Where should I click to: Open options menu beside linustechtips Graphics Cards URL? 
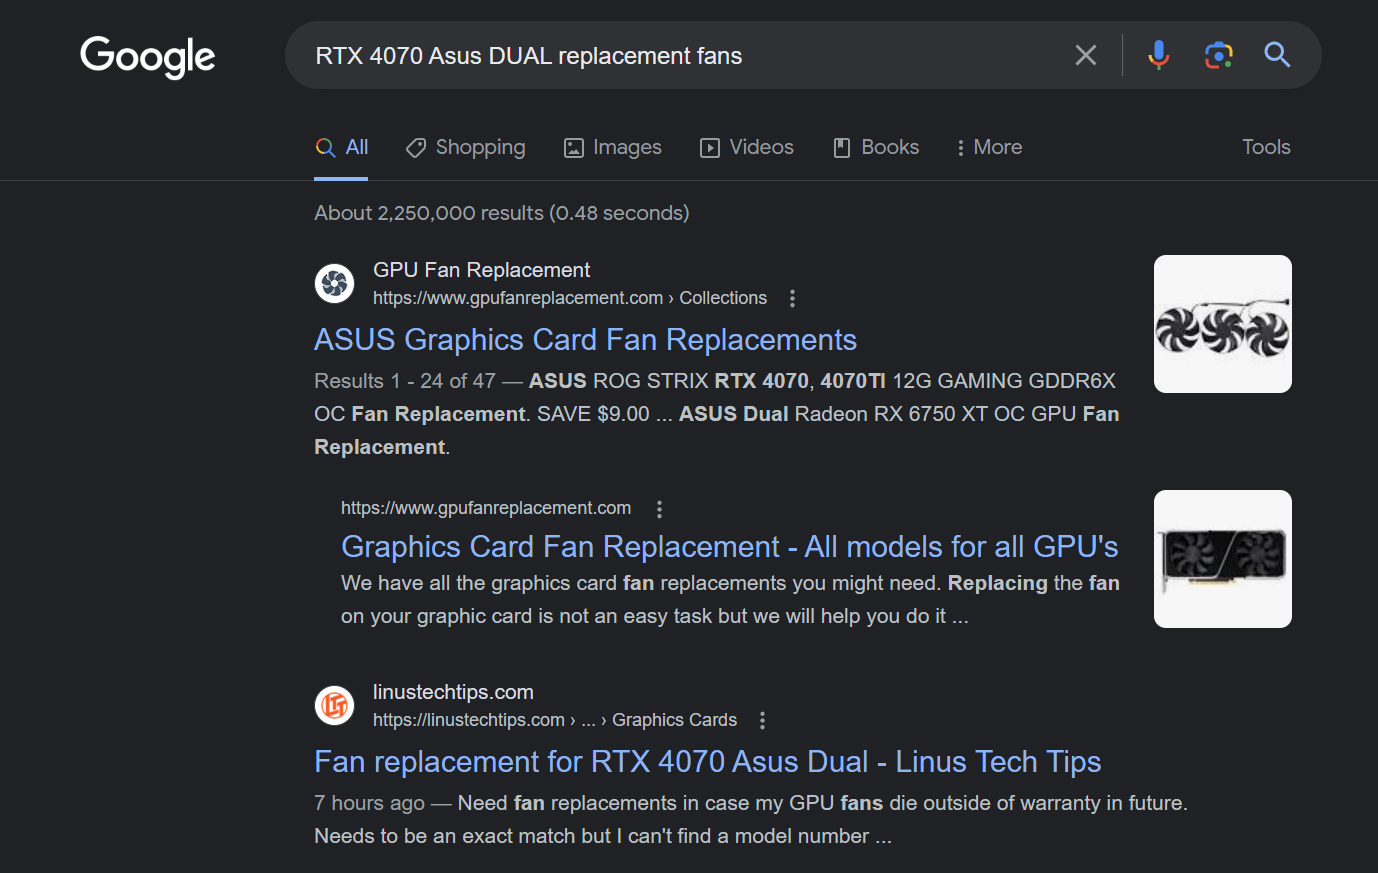click(762, 720)
